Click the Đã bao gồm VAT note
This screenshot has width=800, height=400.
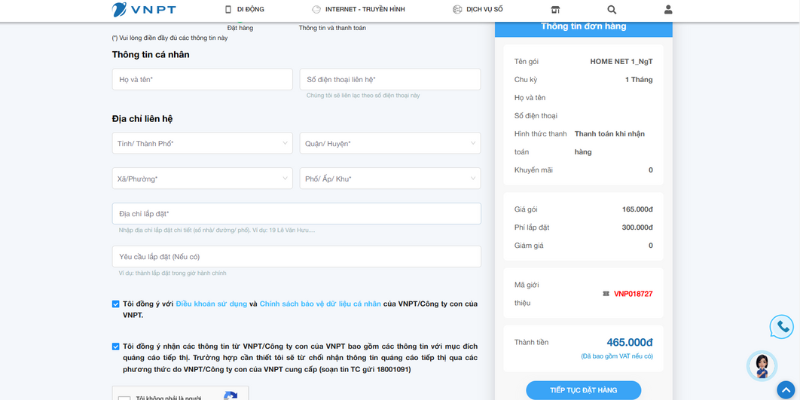pyautogui.click(x=617, y=356)
